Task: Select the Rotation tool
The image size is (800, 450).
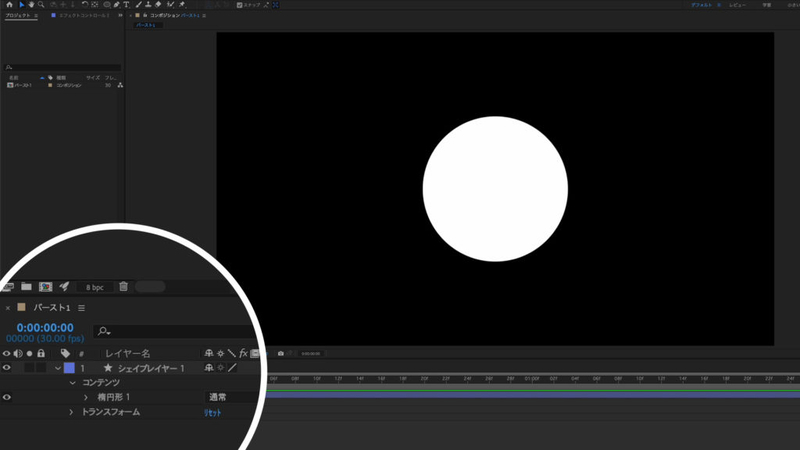Action: tap(85, 5)
